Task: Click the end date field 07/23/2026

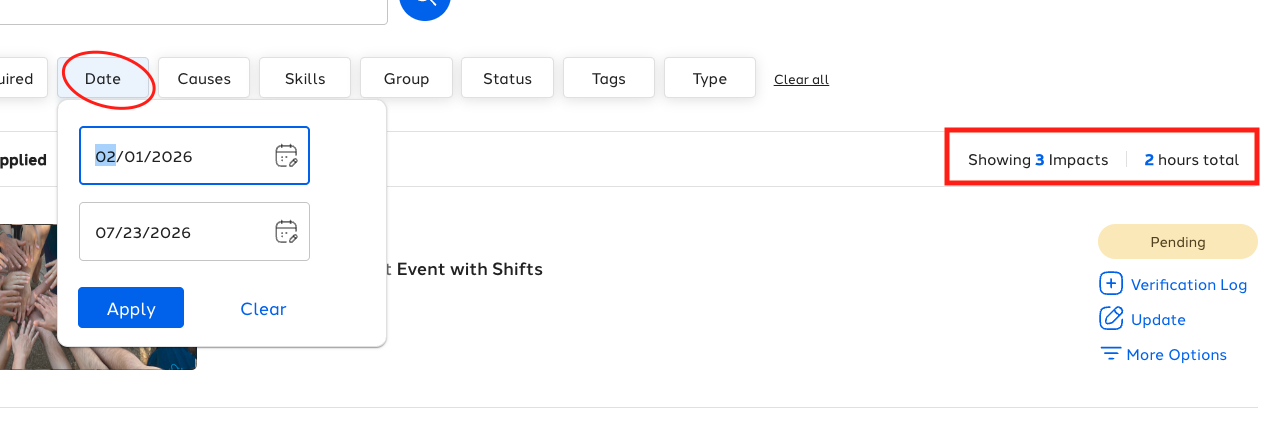Action: (x=194, y=232)
